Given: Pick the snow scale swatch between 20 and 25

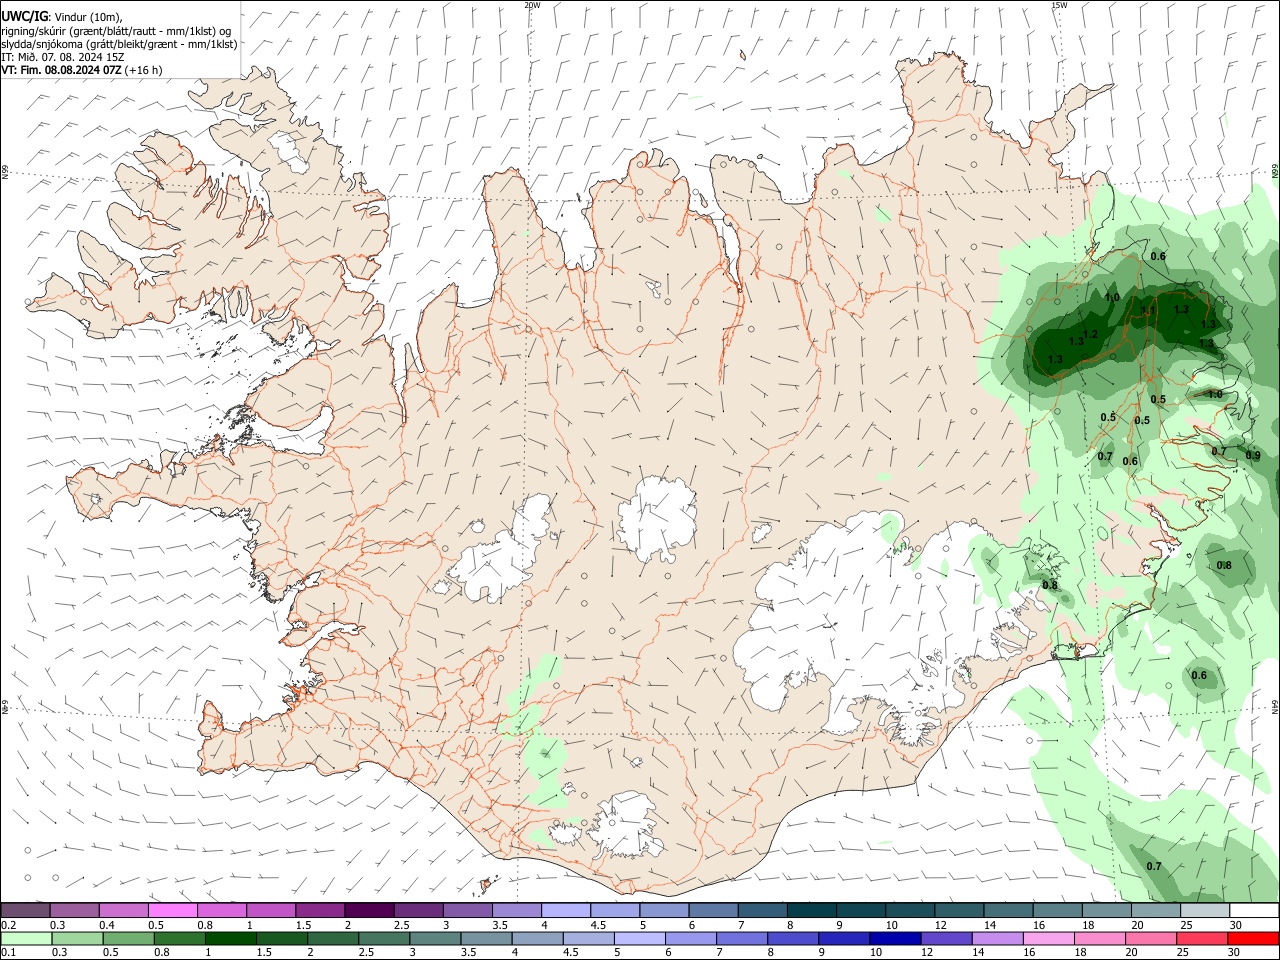Looking at the screenshot, I should pos(1154,910).
